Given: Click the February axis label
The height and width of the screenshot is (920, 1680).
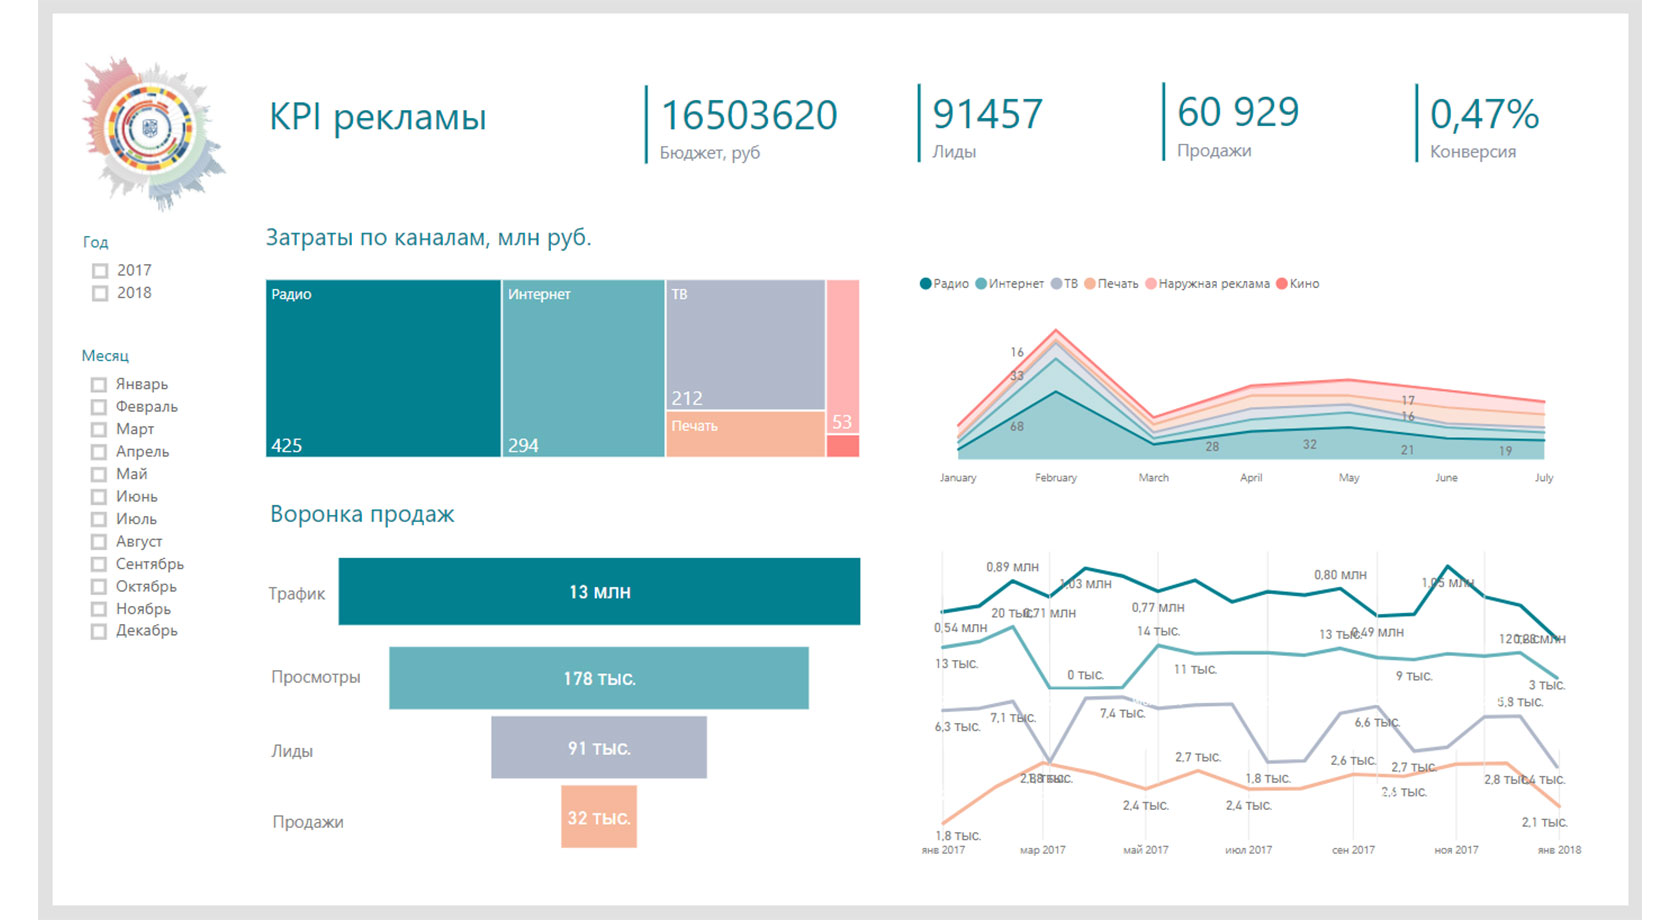Looking at the screenshot, I should [1056, 478].
